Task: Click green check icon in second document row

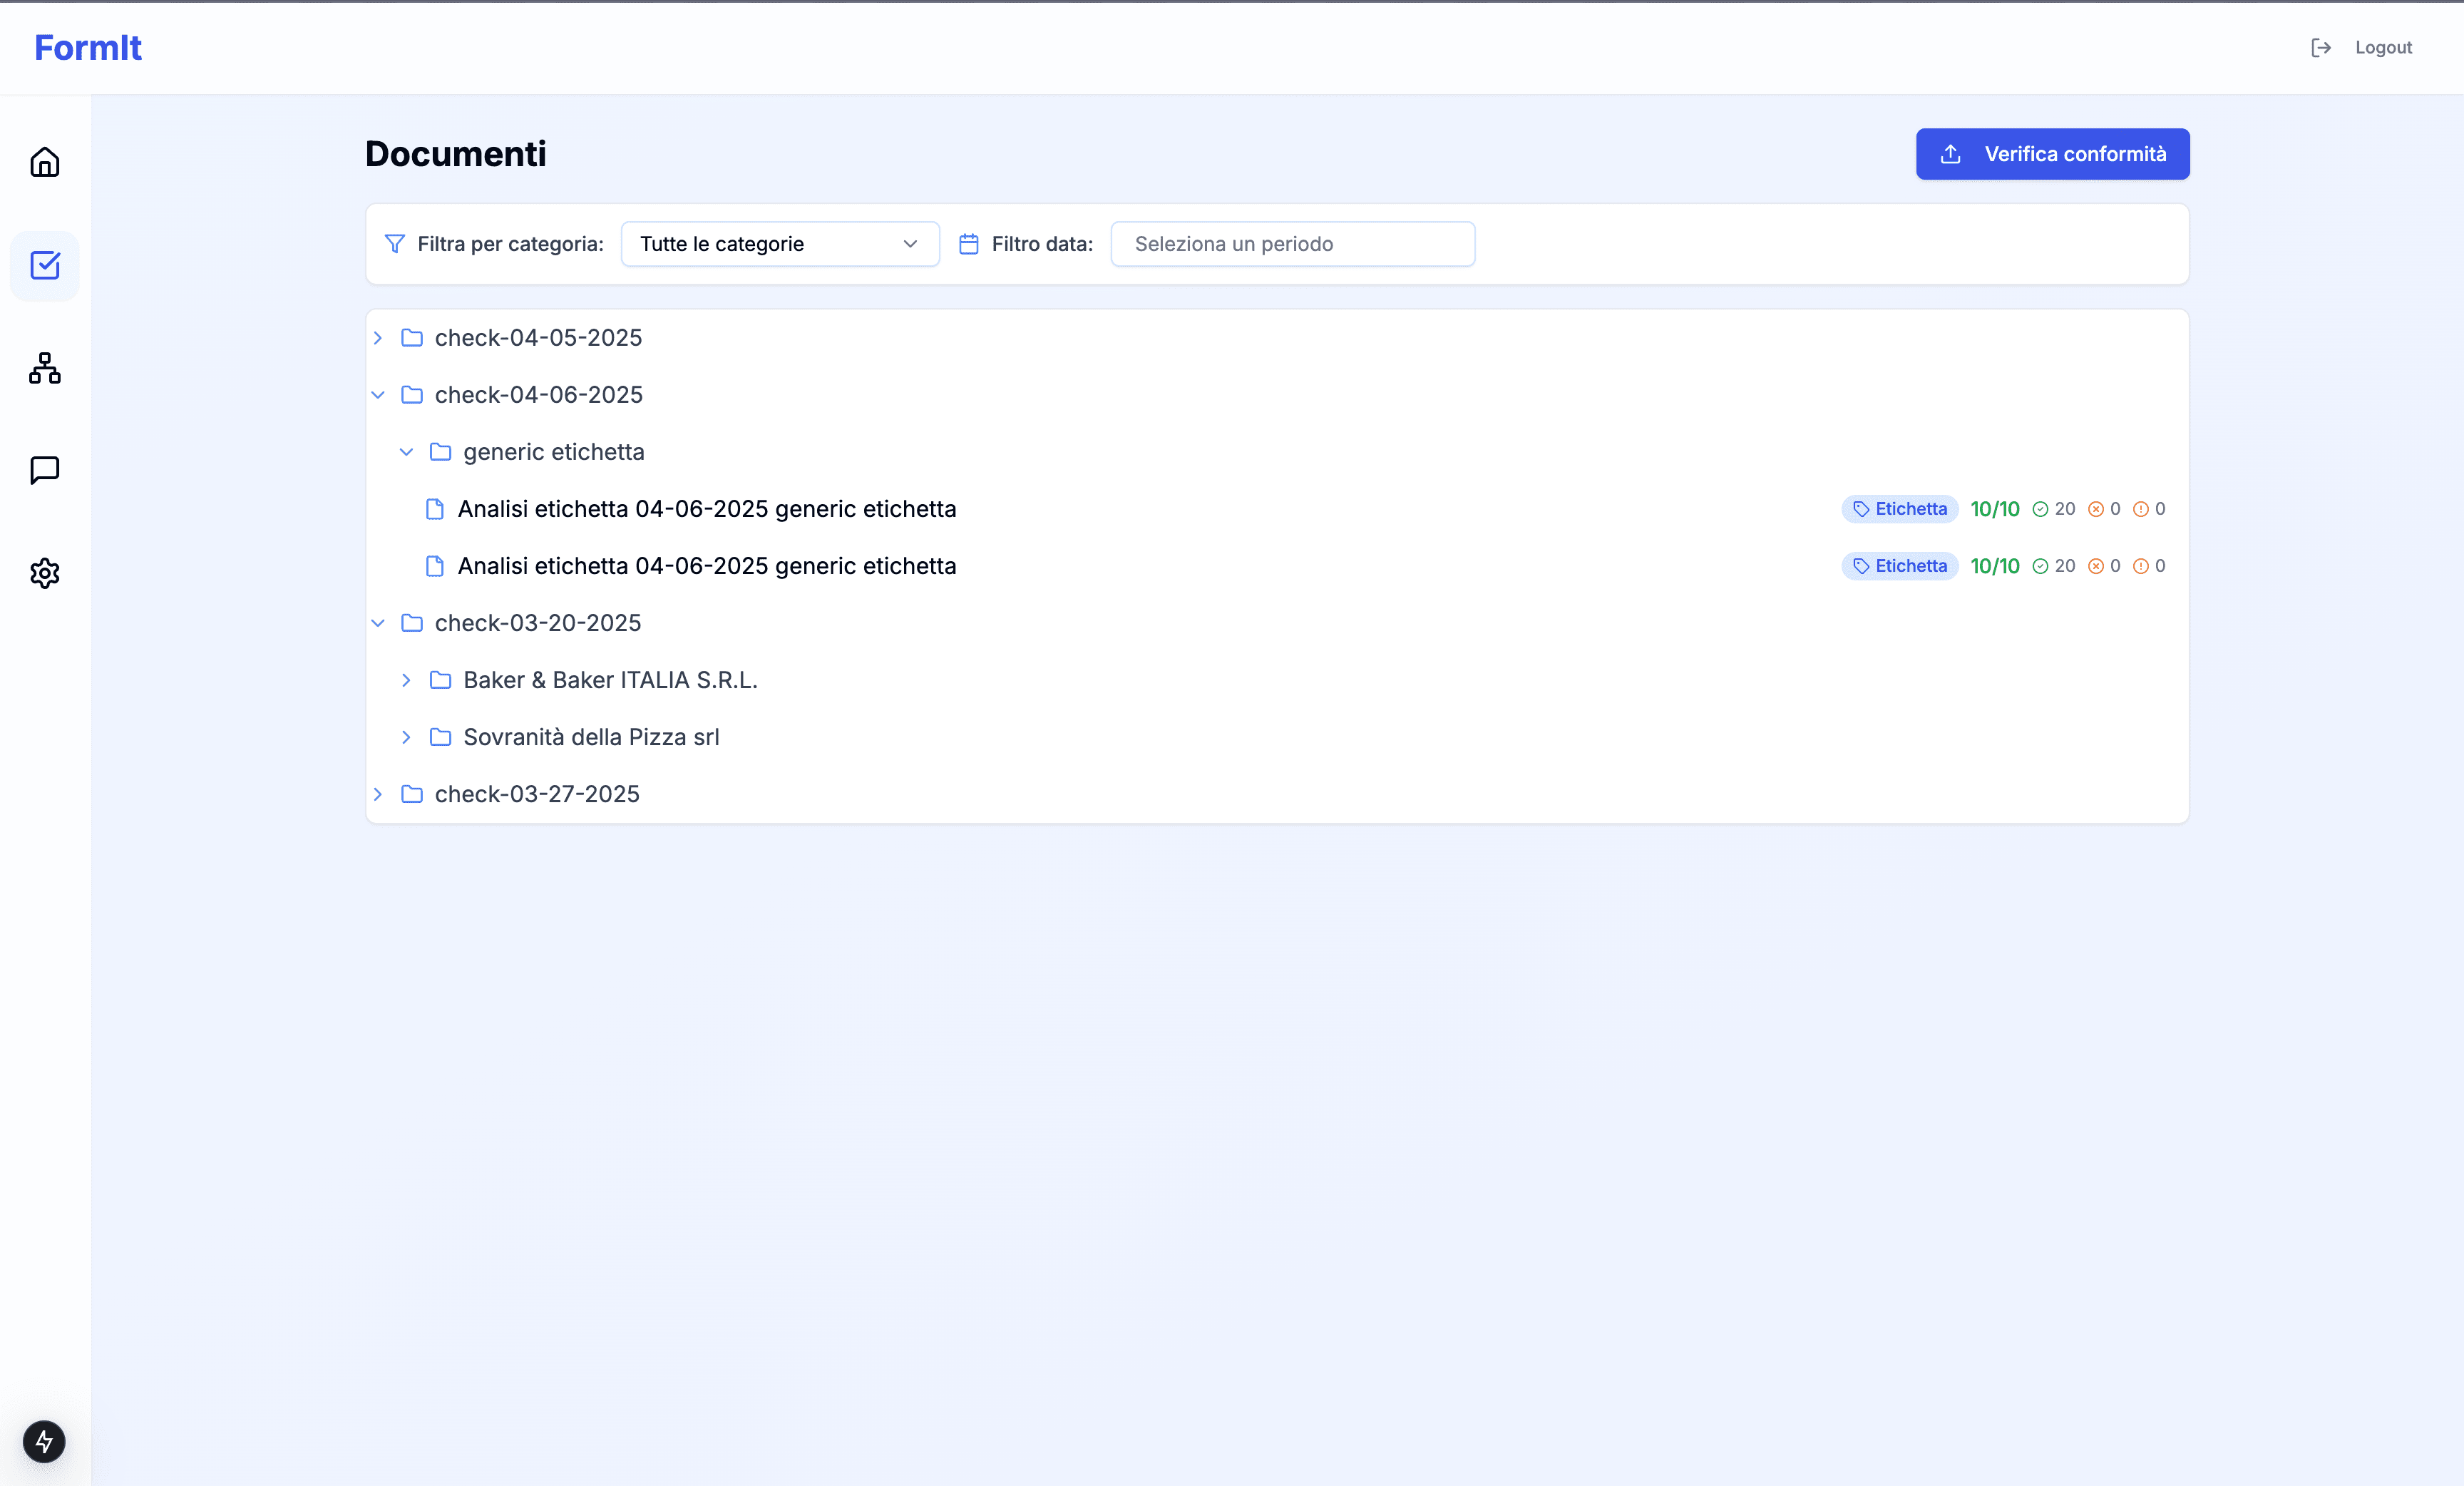Action: tap(2040, 566)
